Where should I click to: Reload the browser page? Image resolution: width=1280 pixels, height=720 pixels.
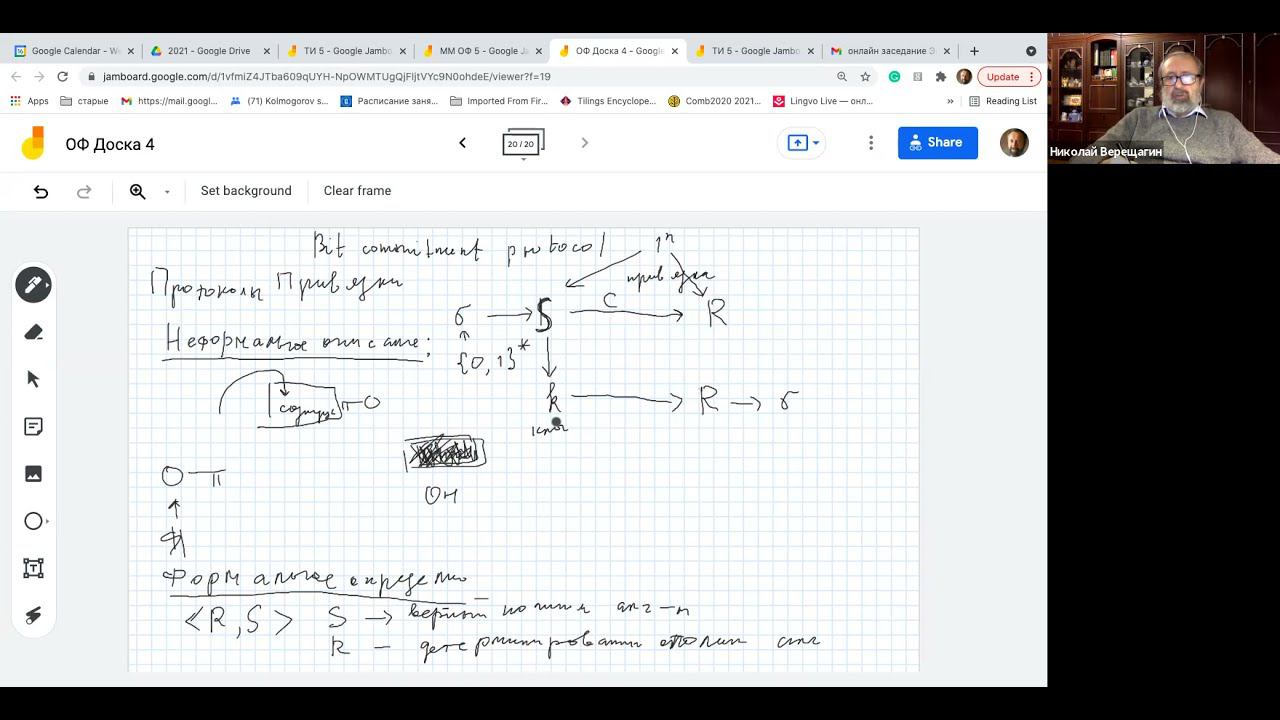62,76
